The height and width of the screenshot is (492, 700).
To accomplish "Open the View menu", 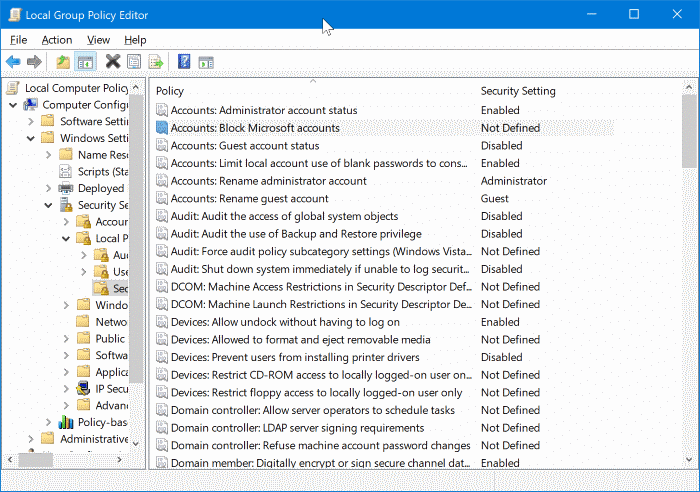I will pyautogui.click(x=98, y=40).
